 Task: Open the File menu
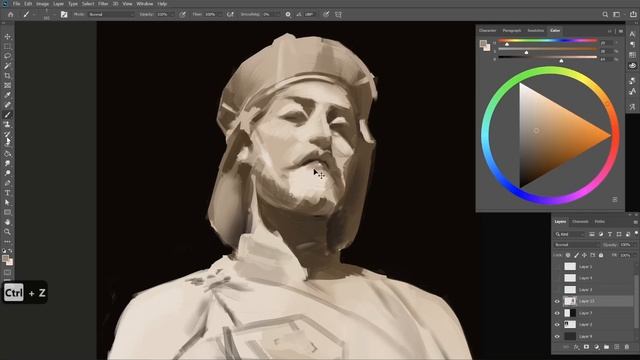(x=16, y=4)
